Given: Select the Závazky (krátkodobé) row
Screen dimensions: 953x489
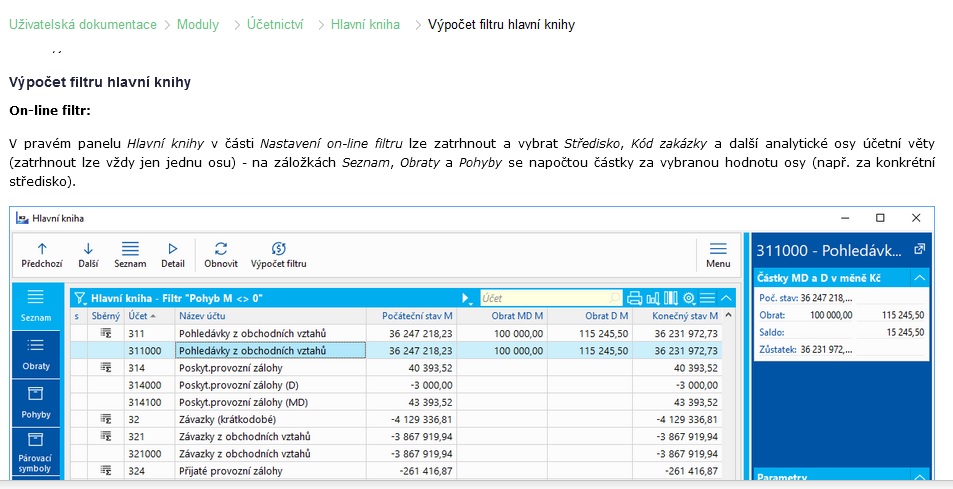Looking at the screenshot, I should click(x=396, y=419).
